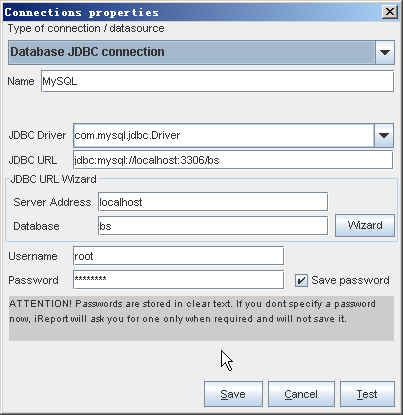Click the Connections properties title bar
Image resolution: width=403 pixels, height=415 pixels.
pyautogui.click(x=192, y=12)
